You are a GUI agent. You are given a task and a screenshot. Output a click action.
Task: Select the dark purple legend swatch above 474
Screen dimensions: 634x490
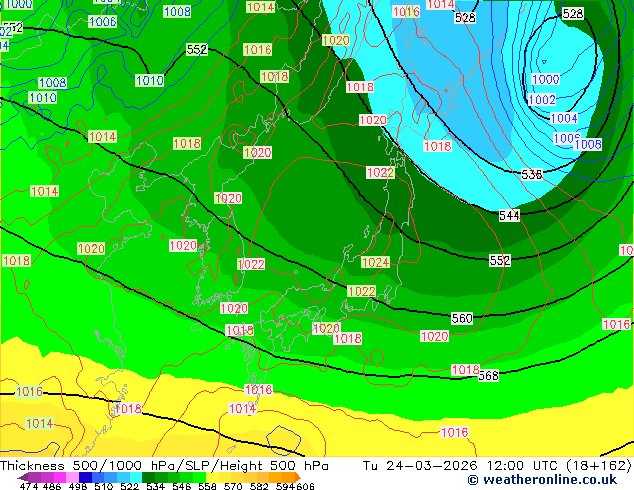34,477
